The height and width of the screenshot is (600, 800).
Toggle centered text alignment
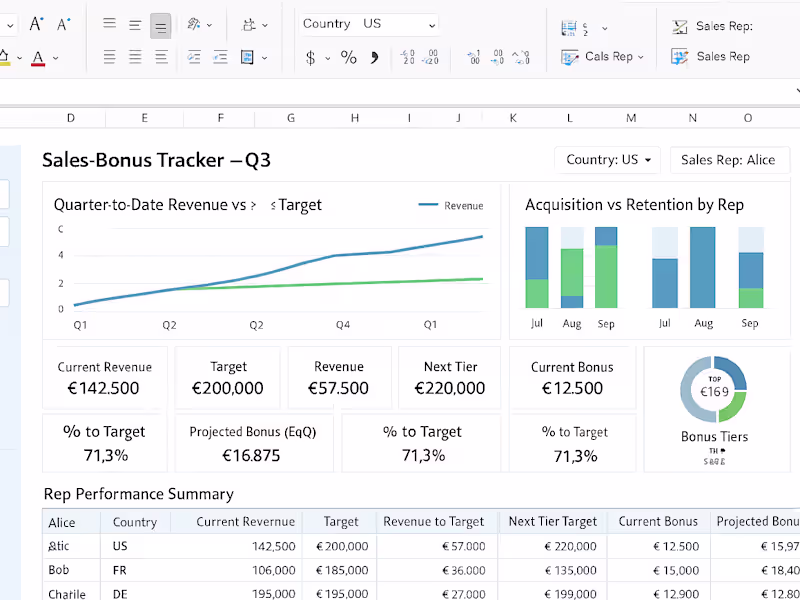135,57
